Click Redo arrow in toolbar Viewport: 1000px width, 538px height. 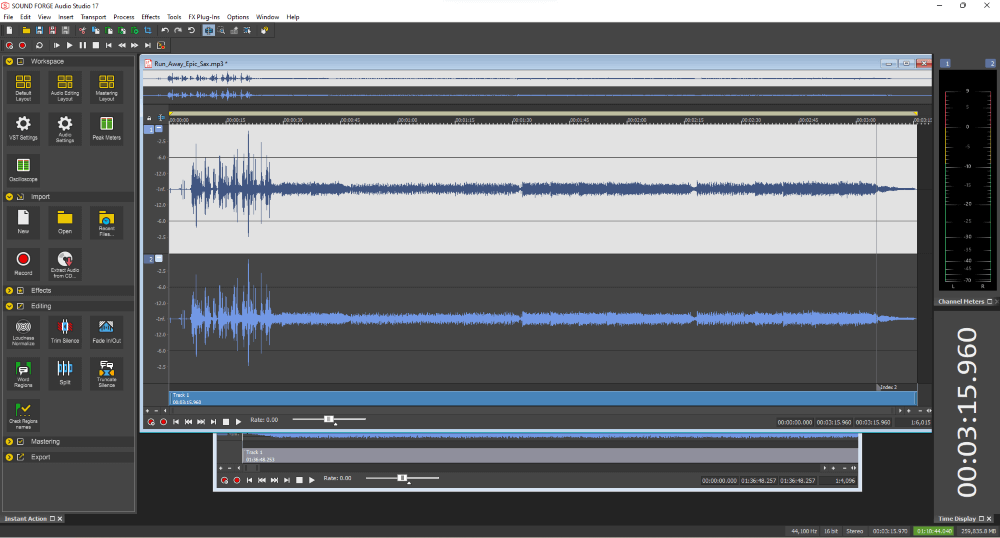pyautogui.click(x=178, y=30)
